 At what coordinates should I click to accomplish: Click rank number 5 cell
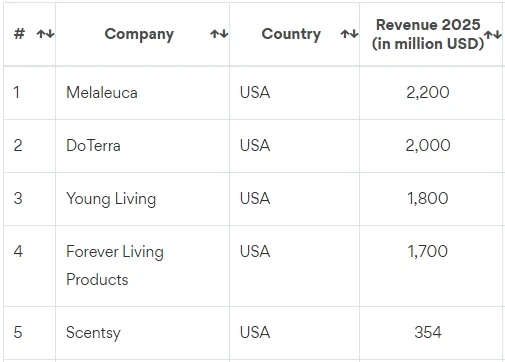tap(29, 333)
